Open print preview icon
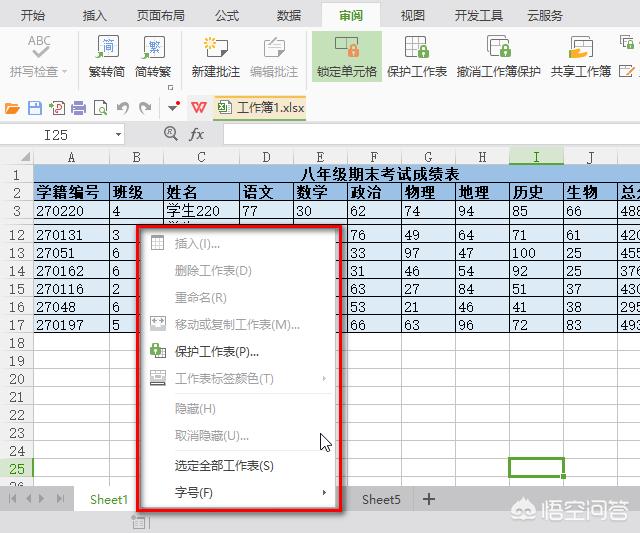640x533 pixels. 100,108
